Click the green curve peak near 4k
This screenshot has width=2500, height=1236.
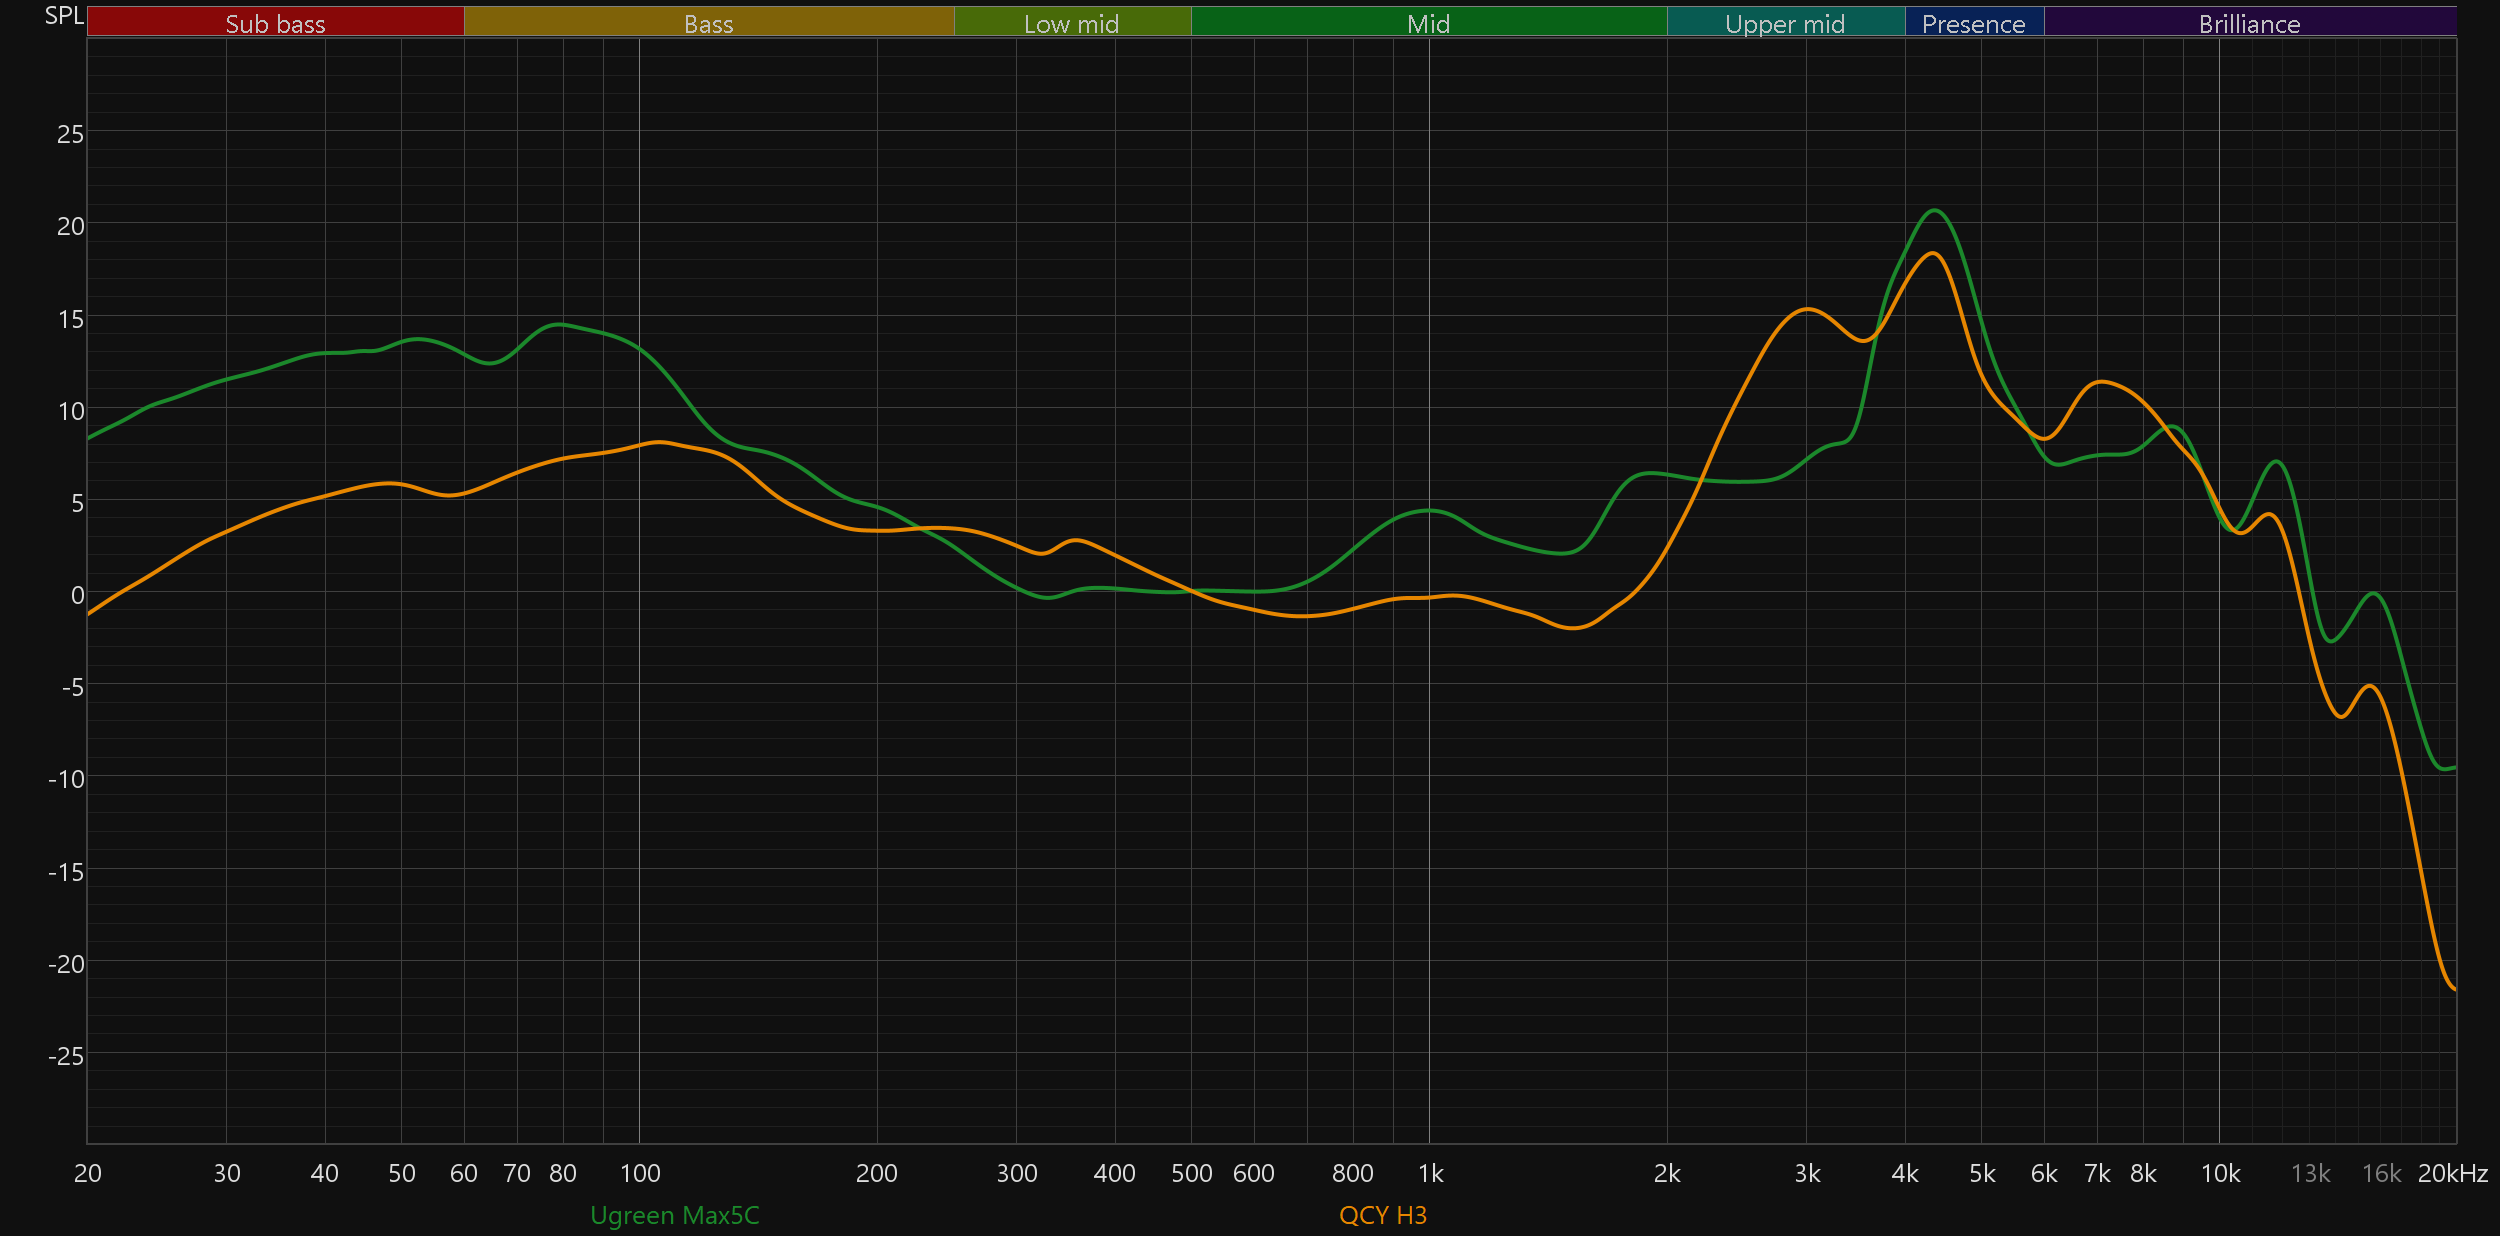[1935, 210]
